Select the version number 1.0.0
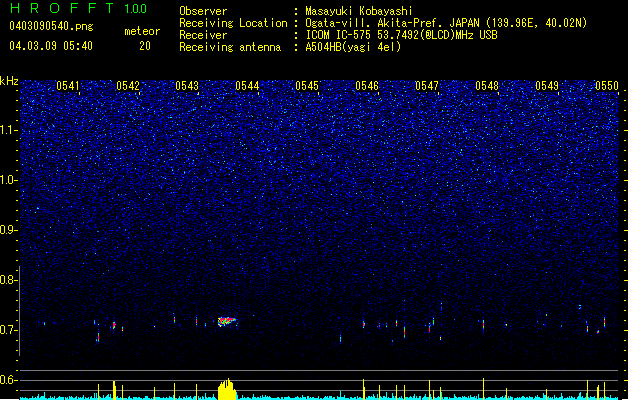This screenshot has height=400, width=629. (136, 8)
